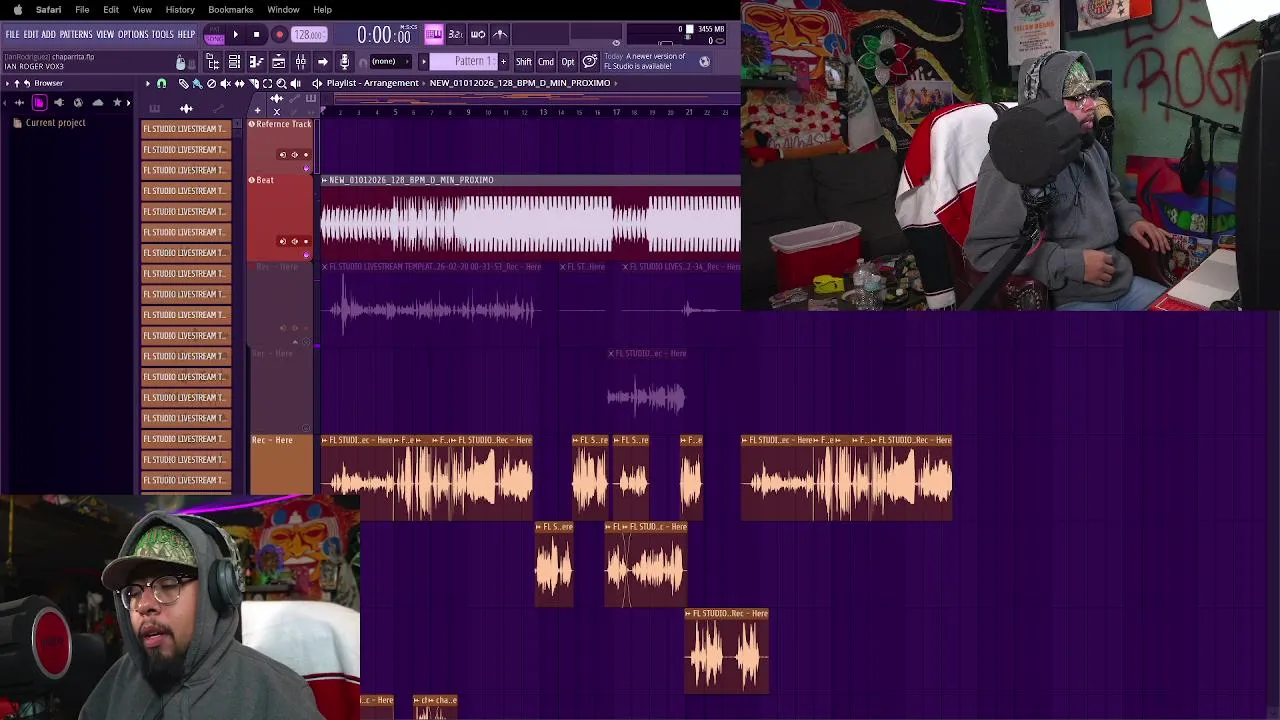Select the Slip tool in playlist toolbar
Screen dimensions: 1280x720
tap(240, 84)
